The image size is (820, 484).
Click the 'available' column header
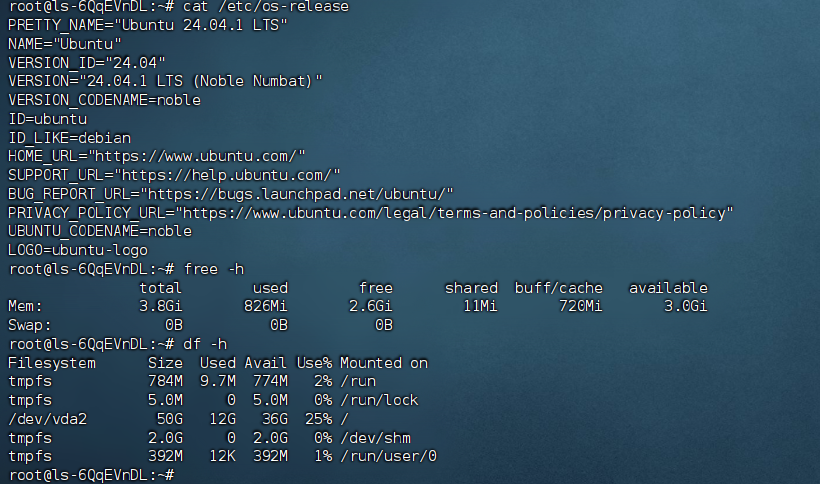[x=668, y=287]
